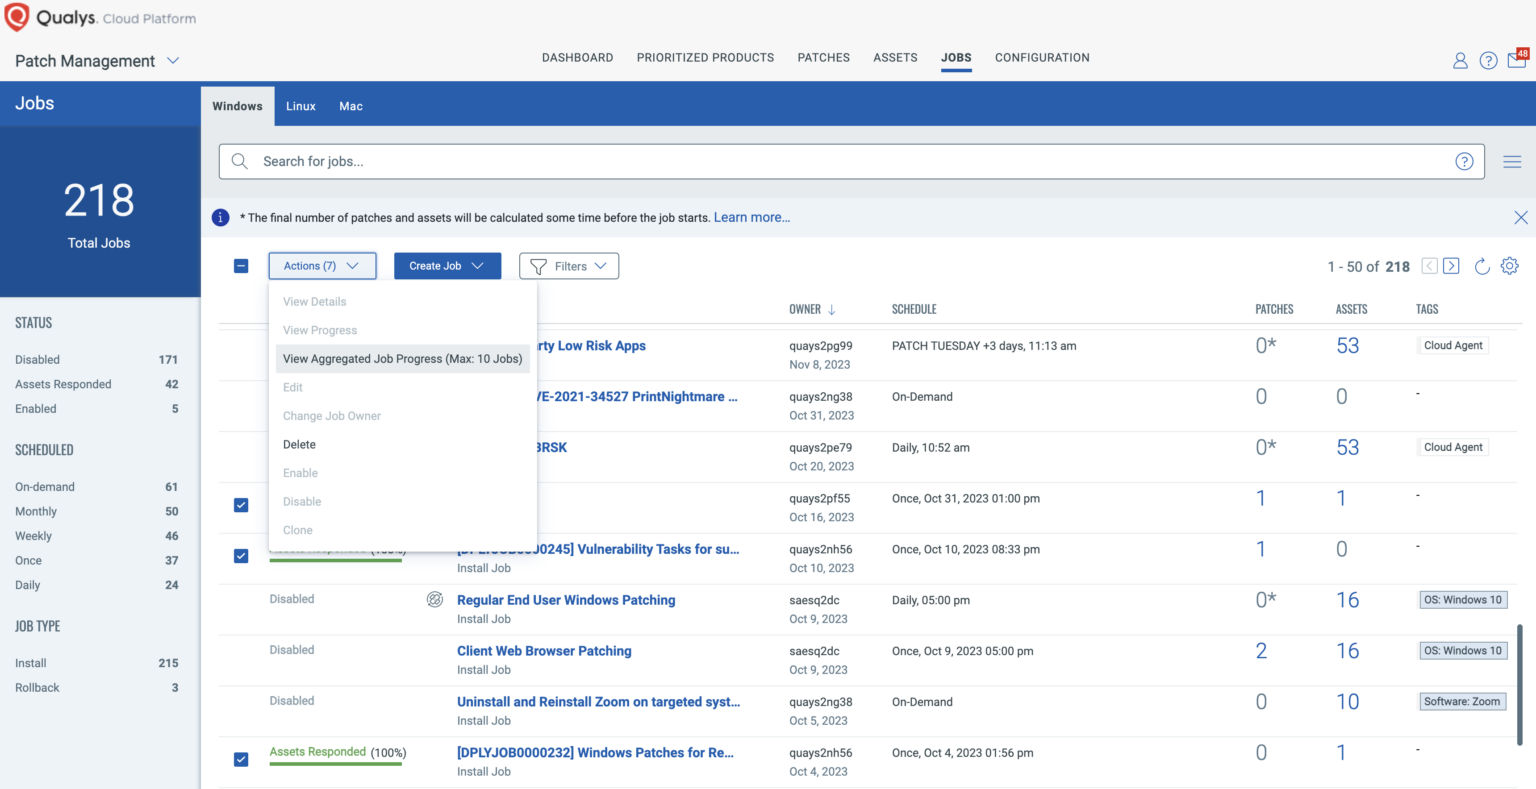The height and width of the screenshot is (789, 1536).
Task: Expand the Filters dropdown
Action: tap(568, 266)
